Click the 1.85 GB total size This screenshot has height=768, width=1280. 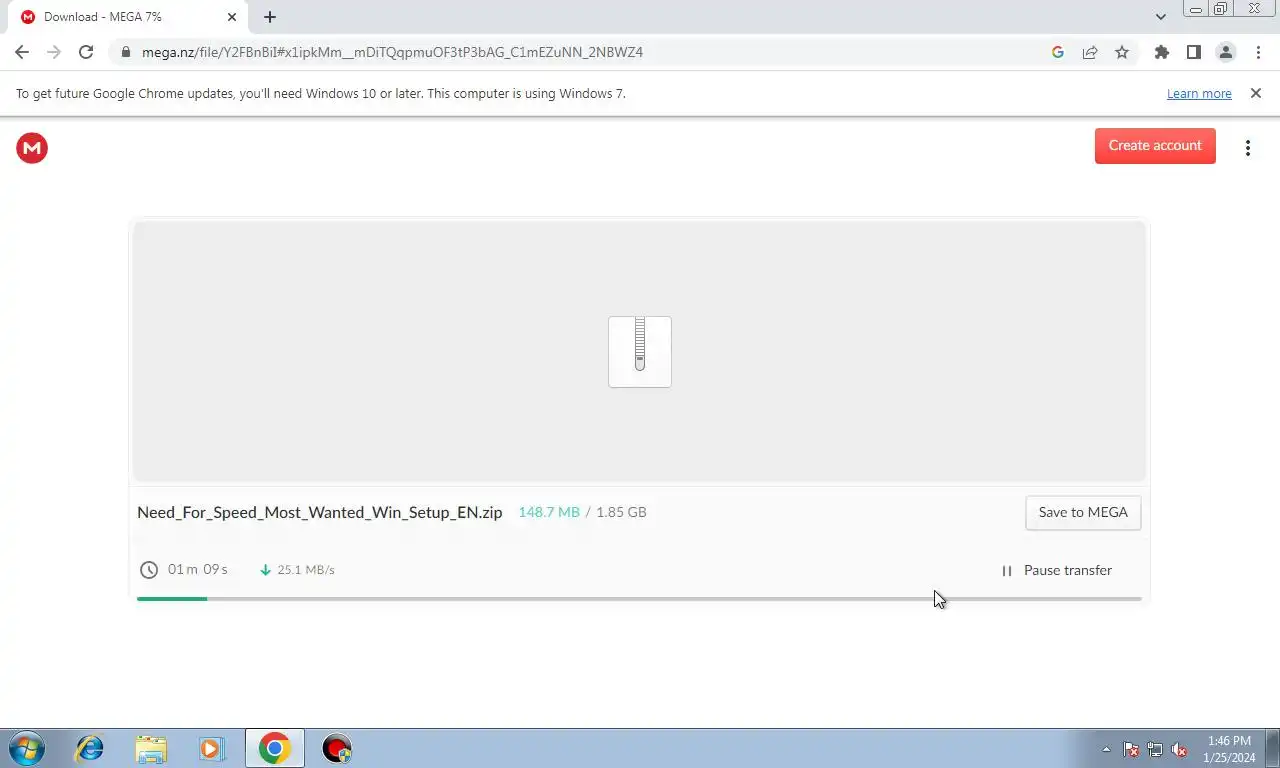pyautogui.click(x=621, y=512)
